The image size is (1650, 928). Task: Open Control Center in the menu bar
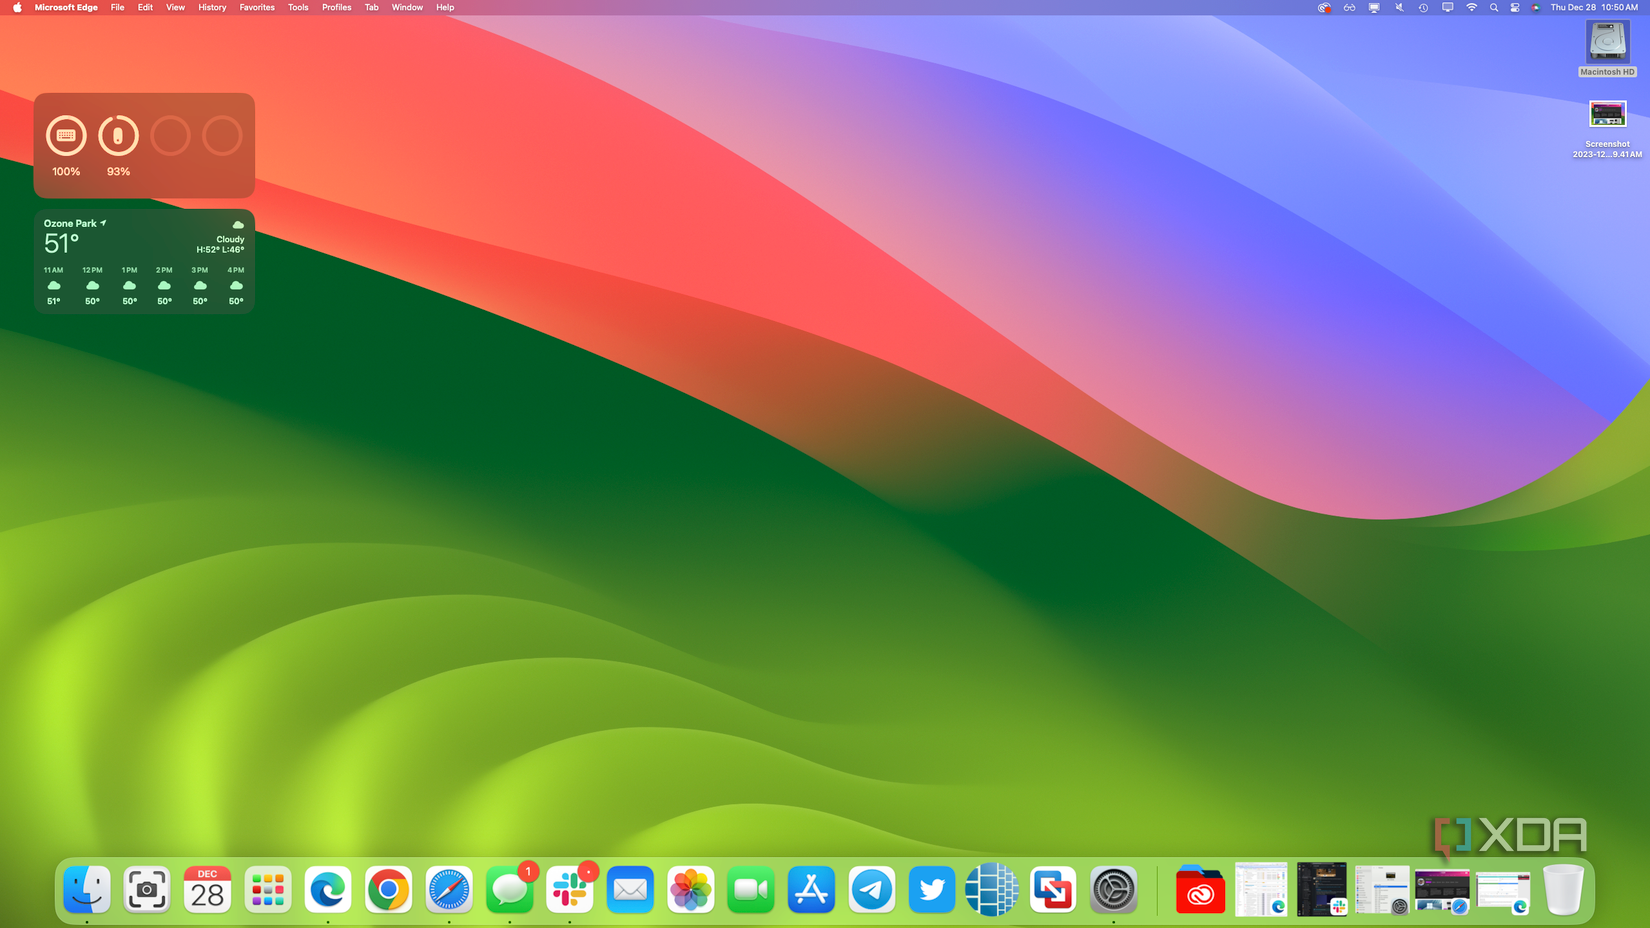1515,8
